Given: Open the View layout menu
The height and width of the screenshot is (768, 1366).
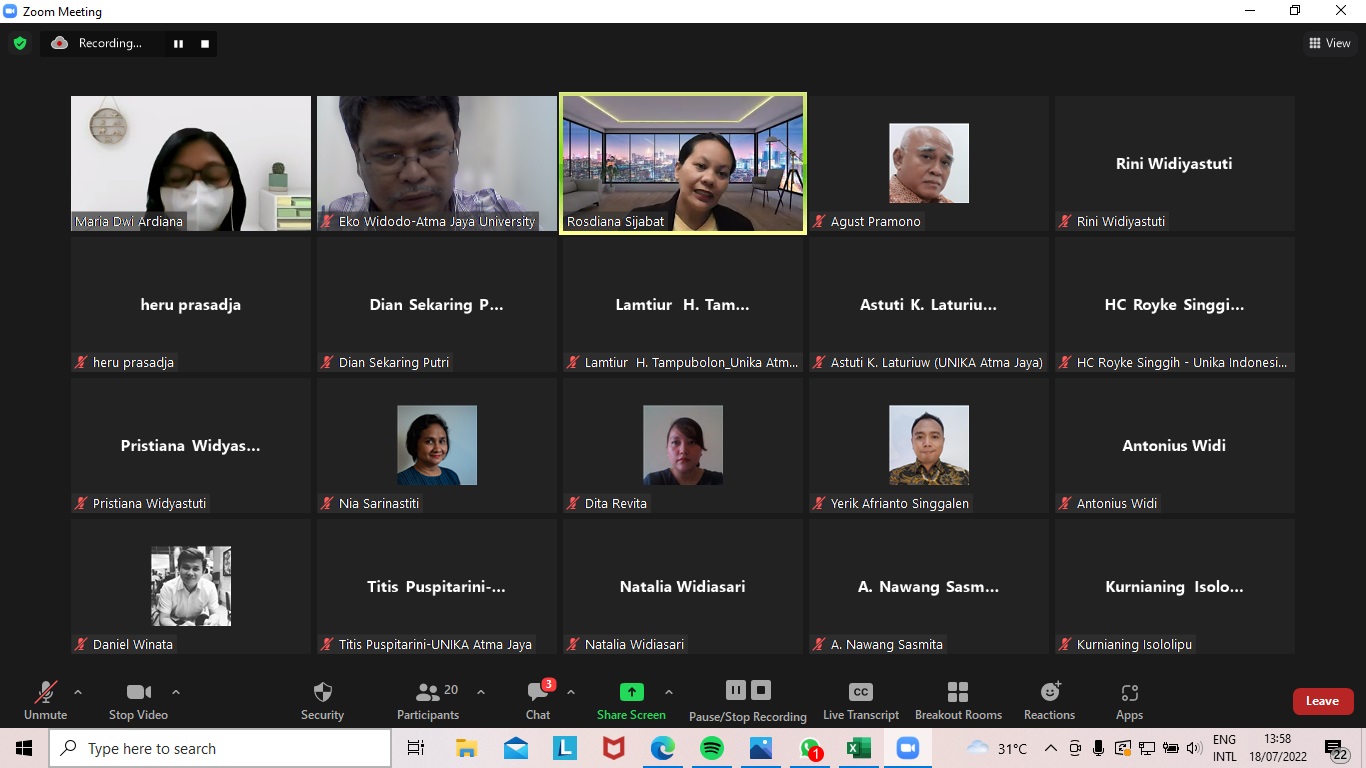Looking at the screenshot, I should 1330,43.
